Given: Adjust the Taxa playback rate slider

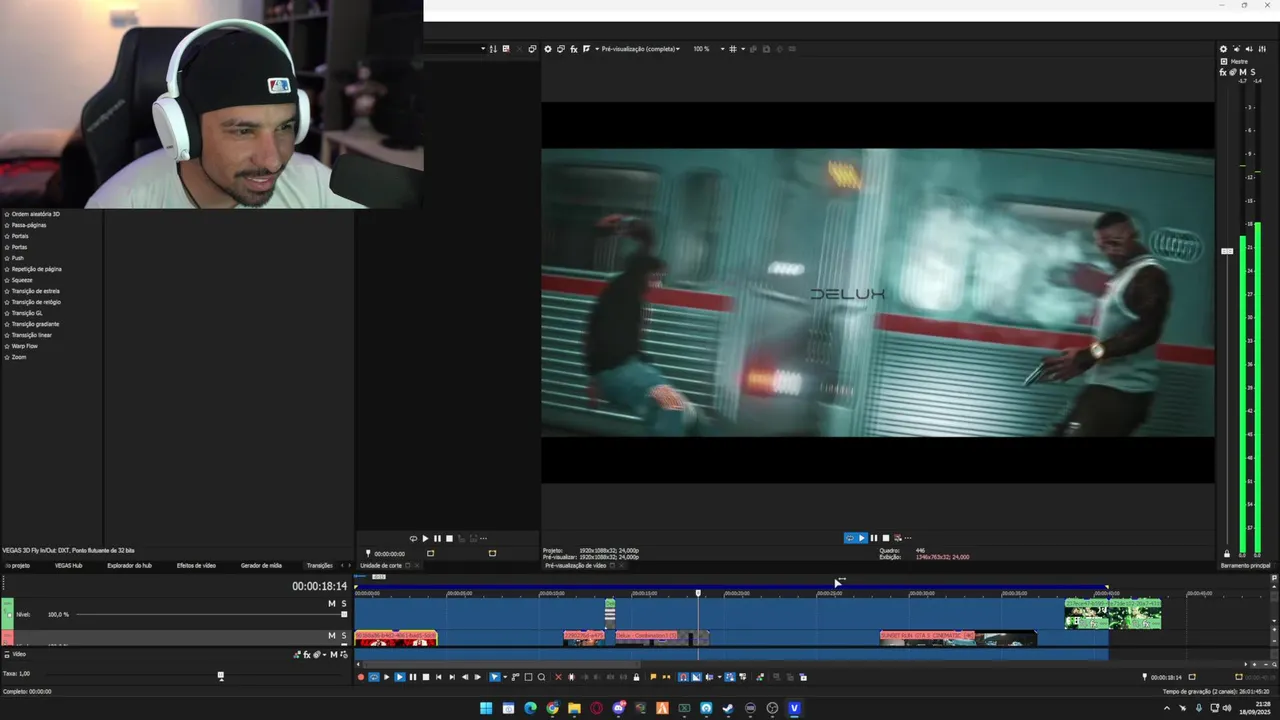Looking at the screenshot, I should [x=221, y=675].
